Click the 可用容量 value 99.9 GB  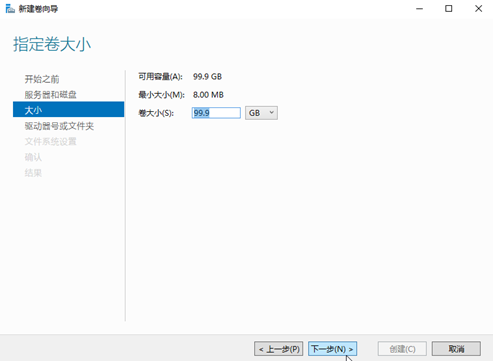pyautogui.click(x=207, y=77)
